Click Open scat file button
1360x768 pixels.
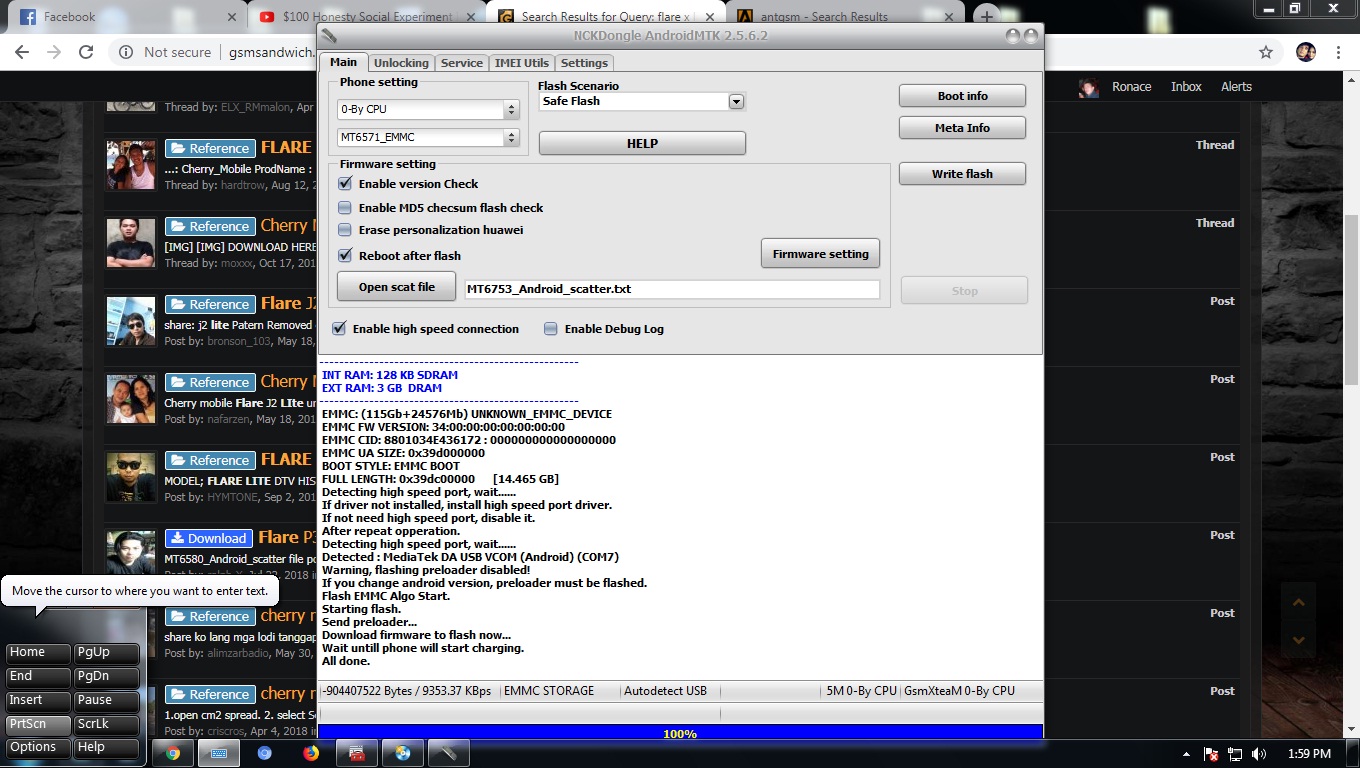tap(397, 287)
